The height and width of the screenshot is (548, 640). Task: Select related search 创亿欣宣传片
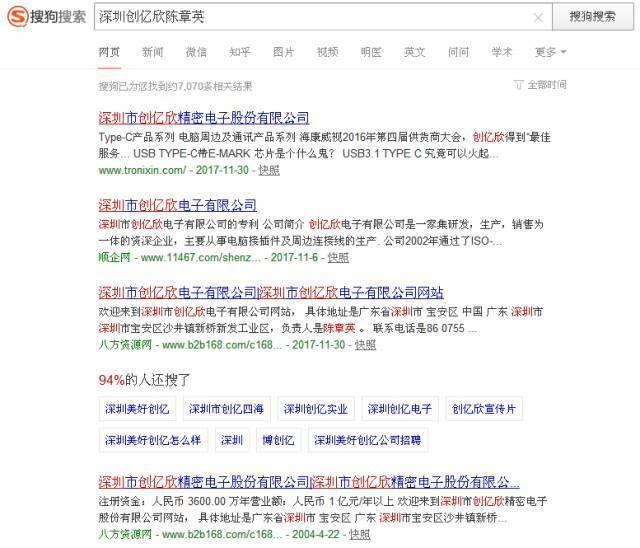pyautogui.click(x=484, y=410)
